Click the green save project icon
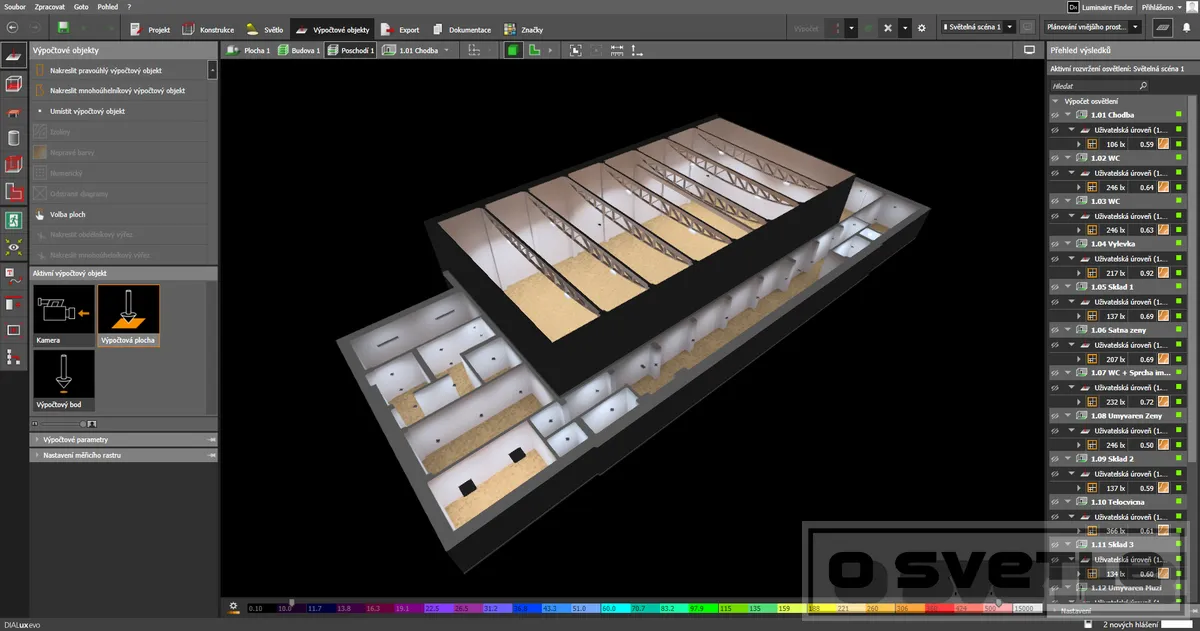 coord(64,28)
